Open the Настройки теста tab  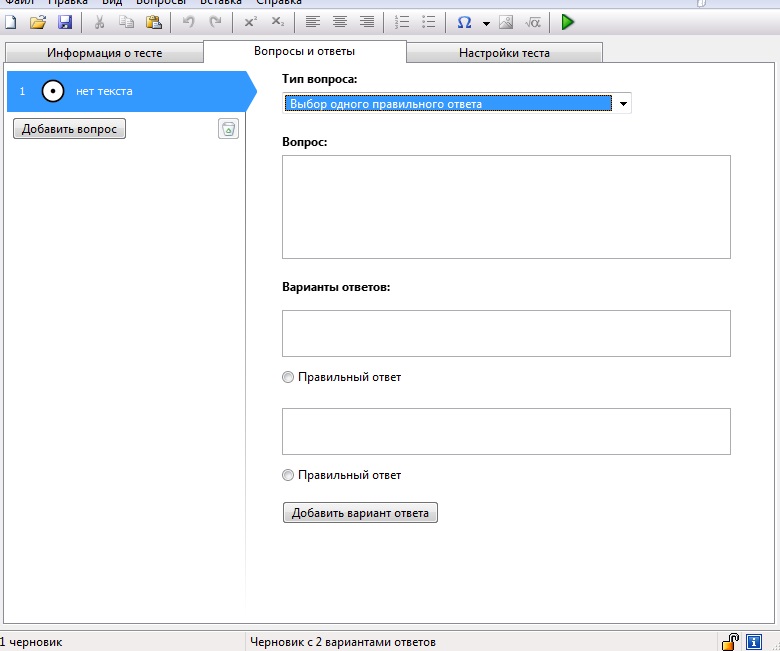[504, 53]
